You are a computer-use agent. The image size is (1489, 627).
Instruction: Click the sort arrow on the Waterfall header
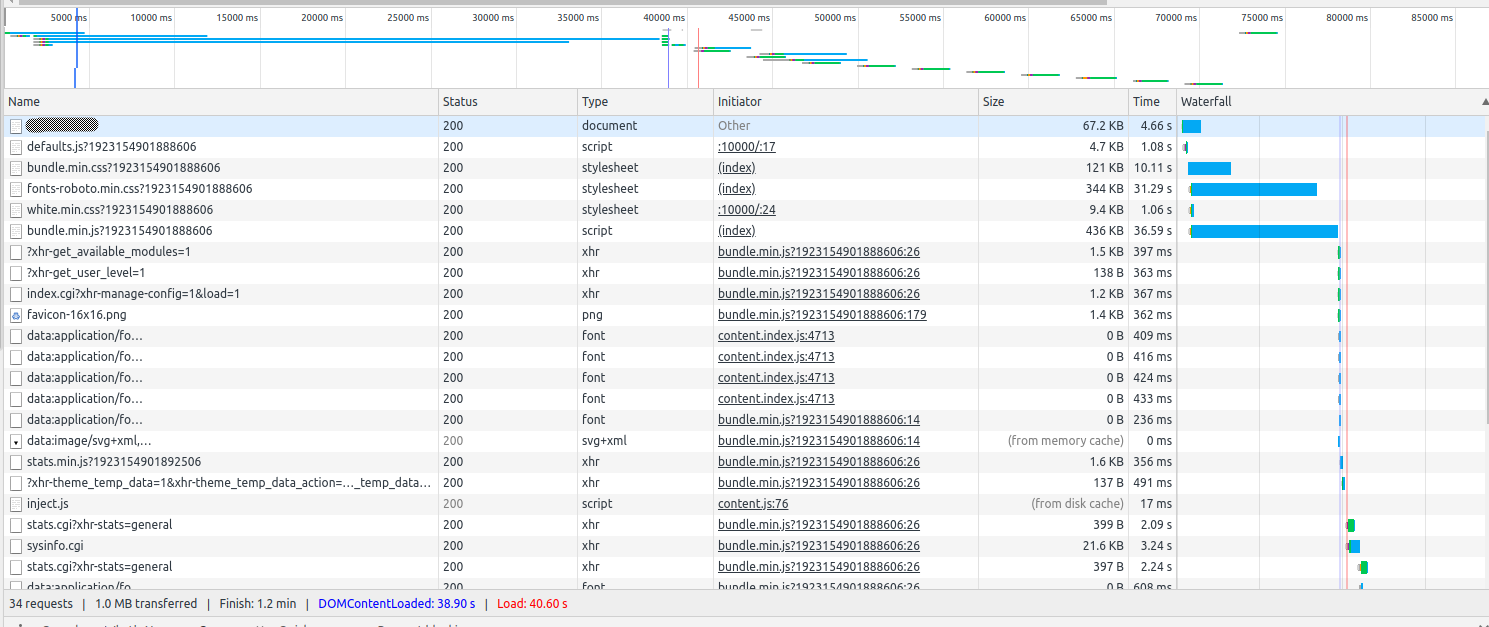pyautogui.click(x=1479, y=101)
